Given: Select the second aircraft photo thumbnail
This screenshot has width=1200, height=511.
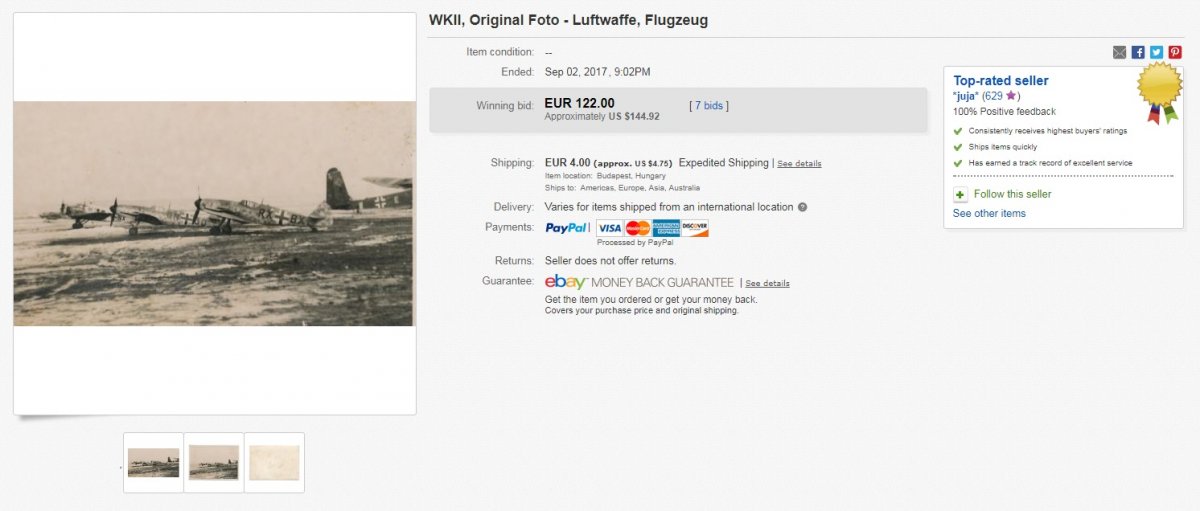Looking at the screenshot, I should [214, 462].
